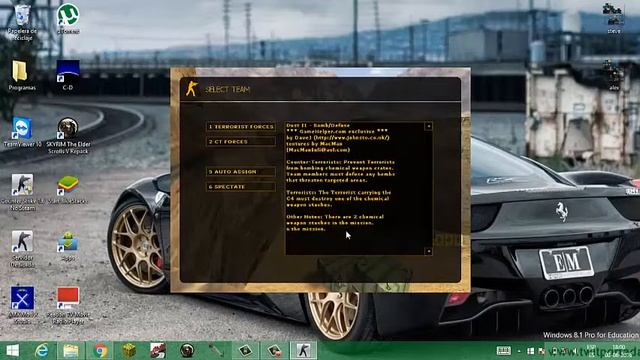The width and height of the screenshot is (640, 360).
Task: Open Counter-Strike 1.6 No Steam shortcut
Action: coord(22,192)
